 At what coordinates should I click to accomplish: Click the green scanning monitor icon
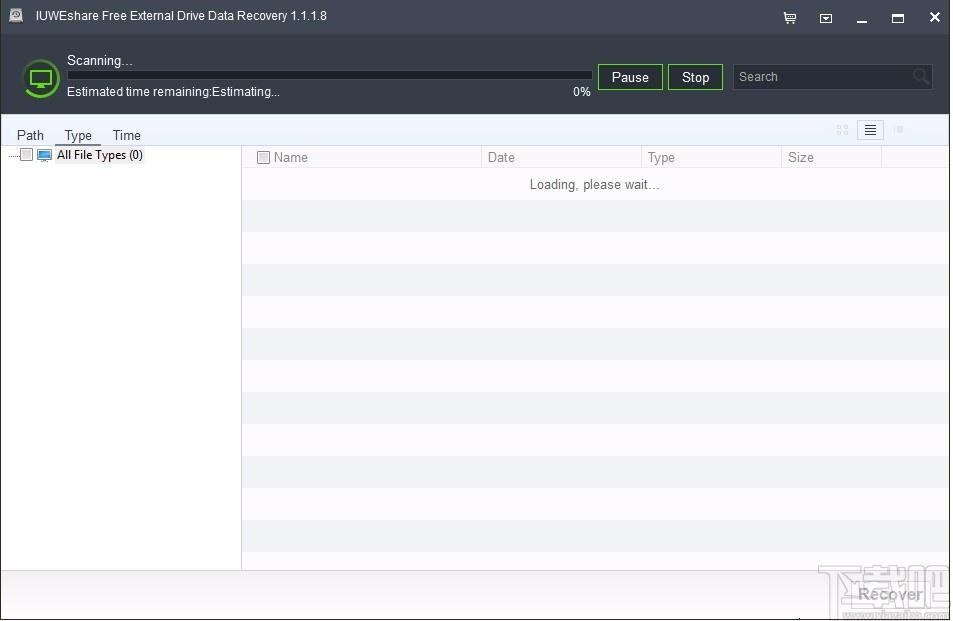pos(41,78)
